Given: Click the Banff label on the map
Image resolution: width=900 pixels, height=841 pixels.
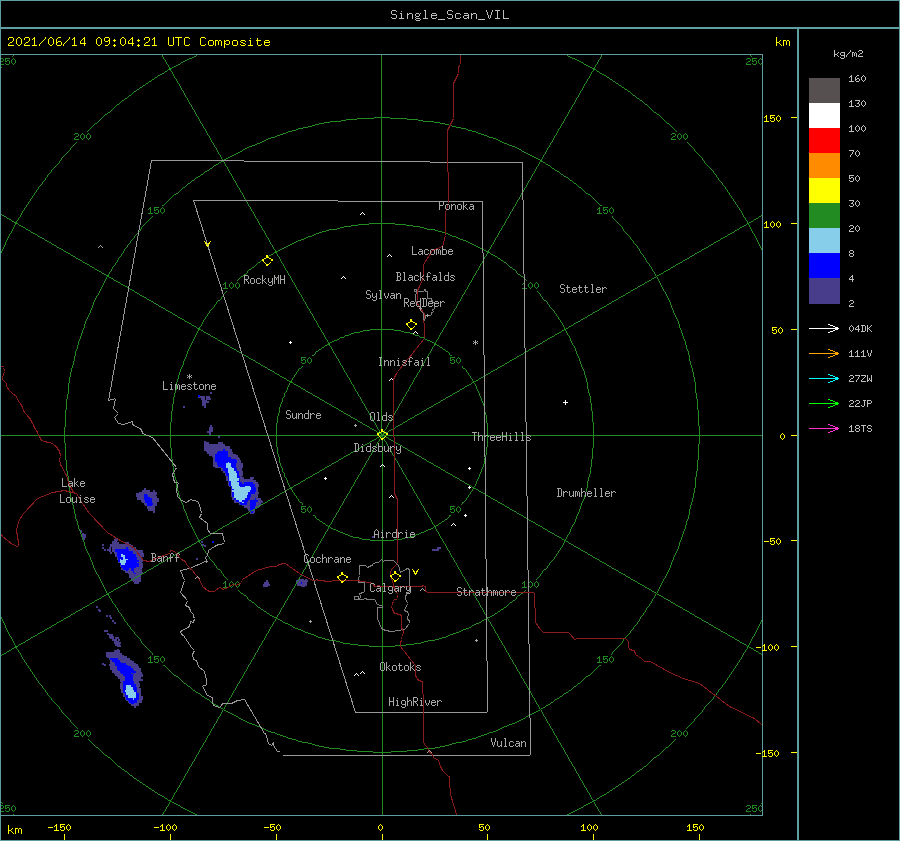Looking at the screenshot, I should coord(165,557).
